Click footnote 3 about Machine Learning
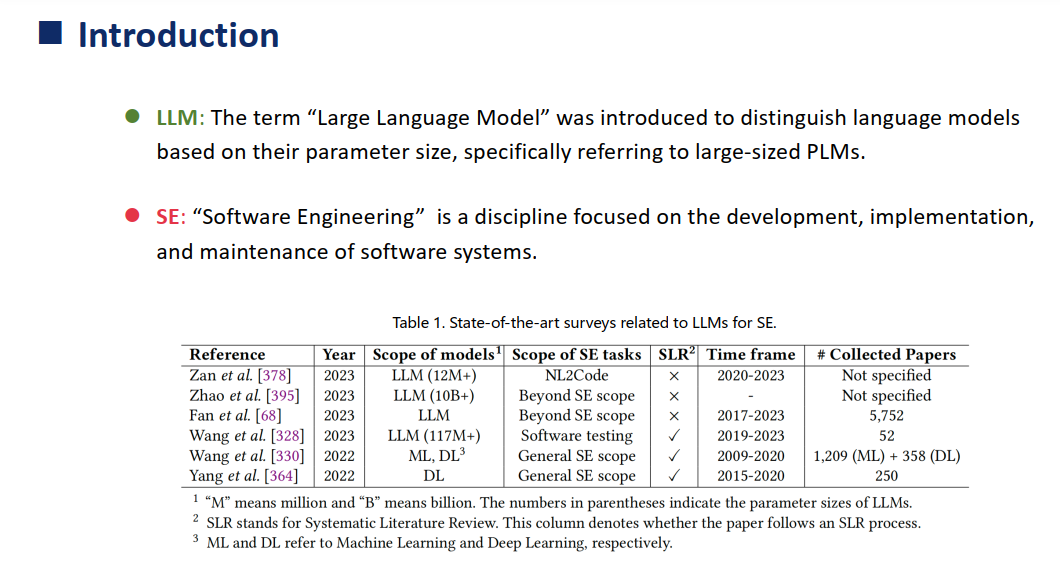Image resolution: width=1060 pixels, height=568 pixels. coord(433,542)
